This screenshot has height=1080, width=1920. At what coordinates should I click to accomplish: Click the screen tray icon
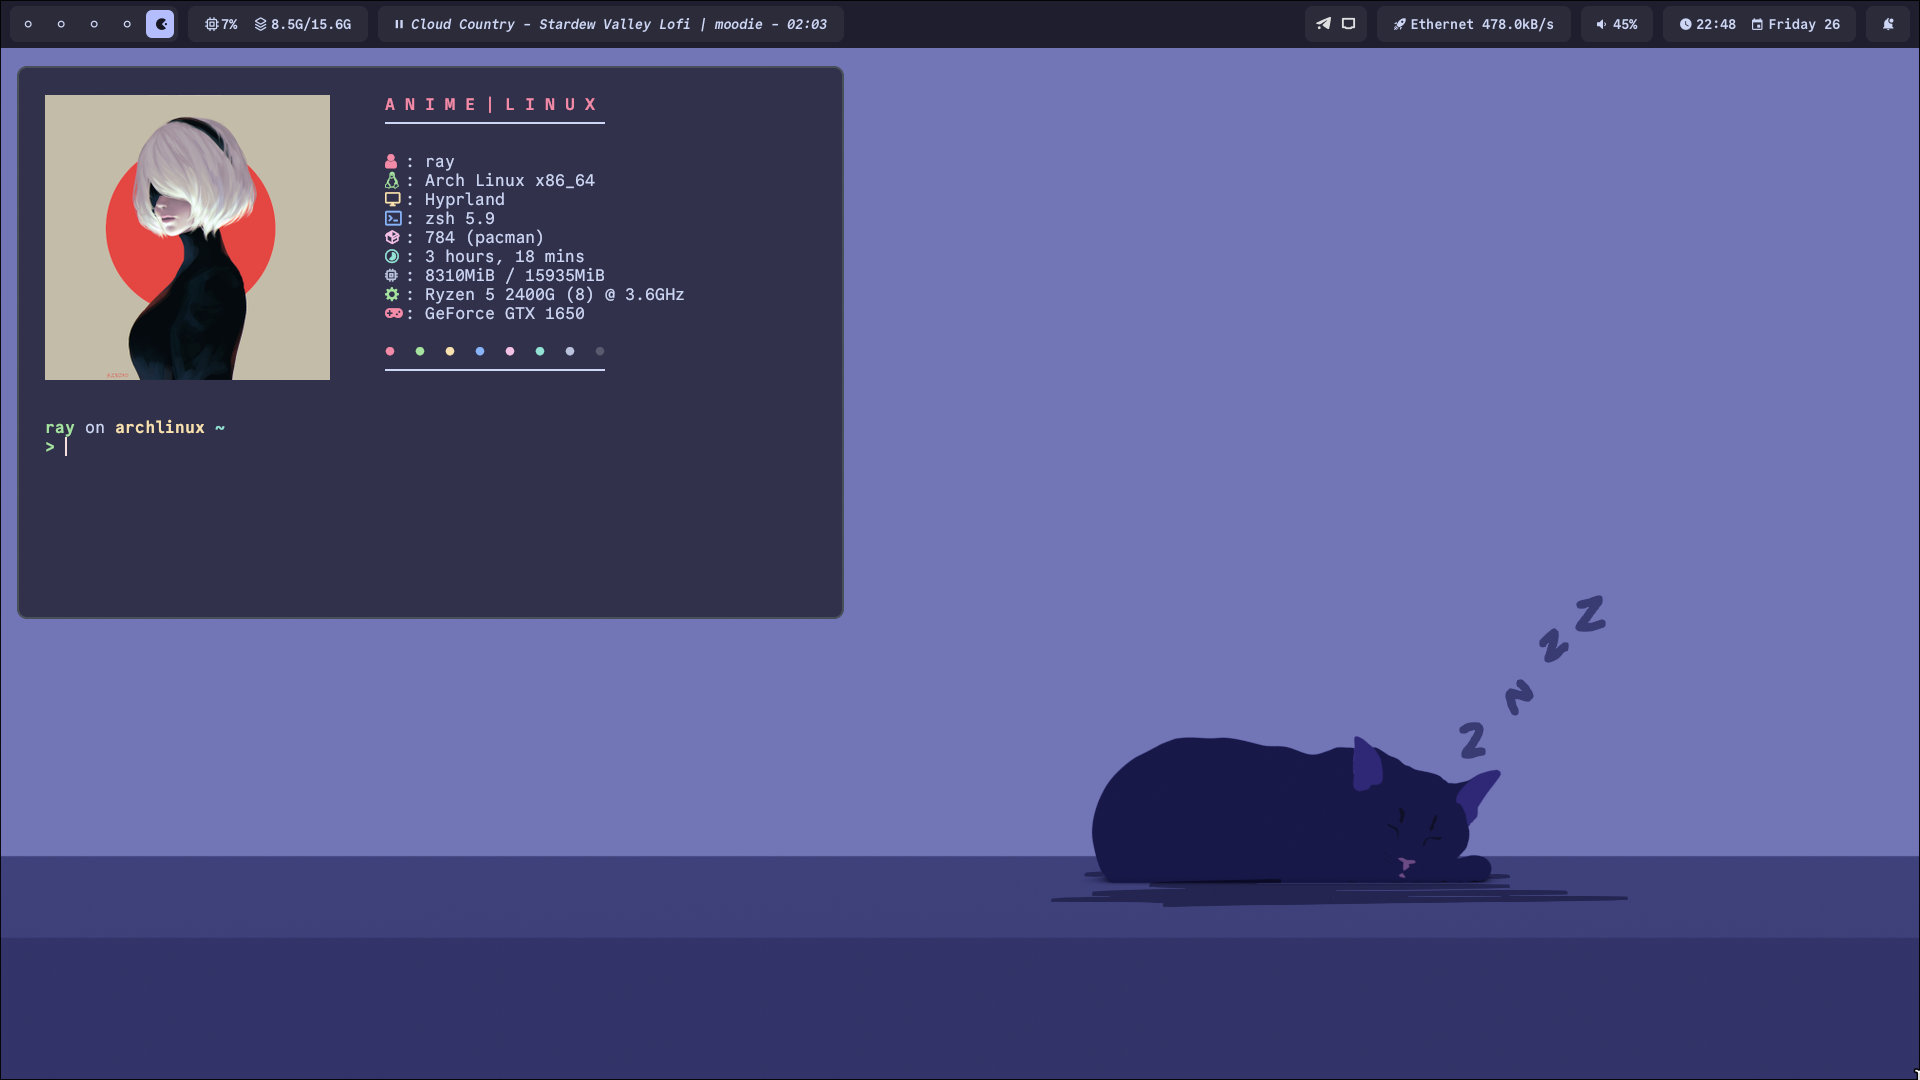1348,24
